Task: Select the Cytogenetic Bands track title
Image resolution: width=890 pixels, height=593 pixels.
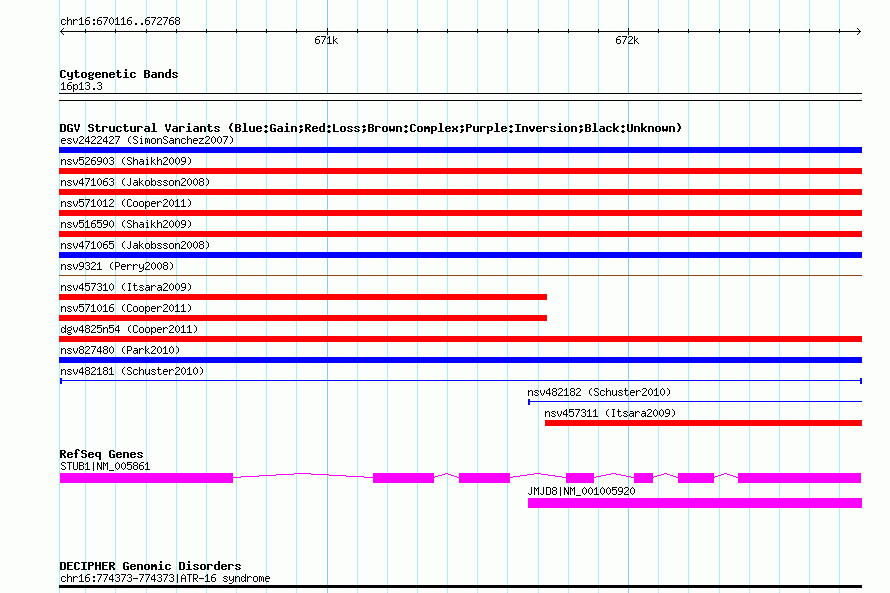Action: 119,74
